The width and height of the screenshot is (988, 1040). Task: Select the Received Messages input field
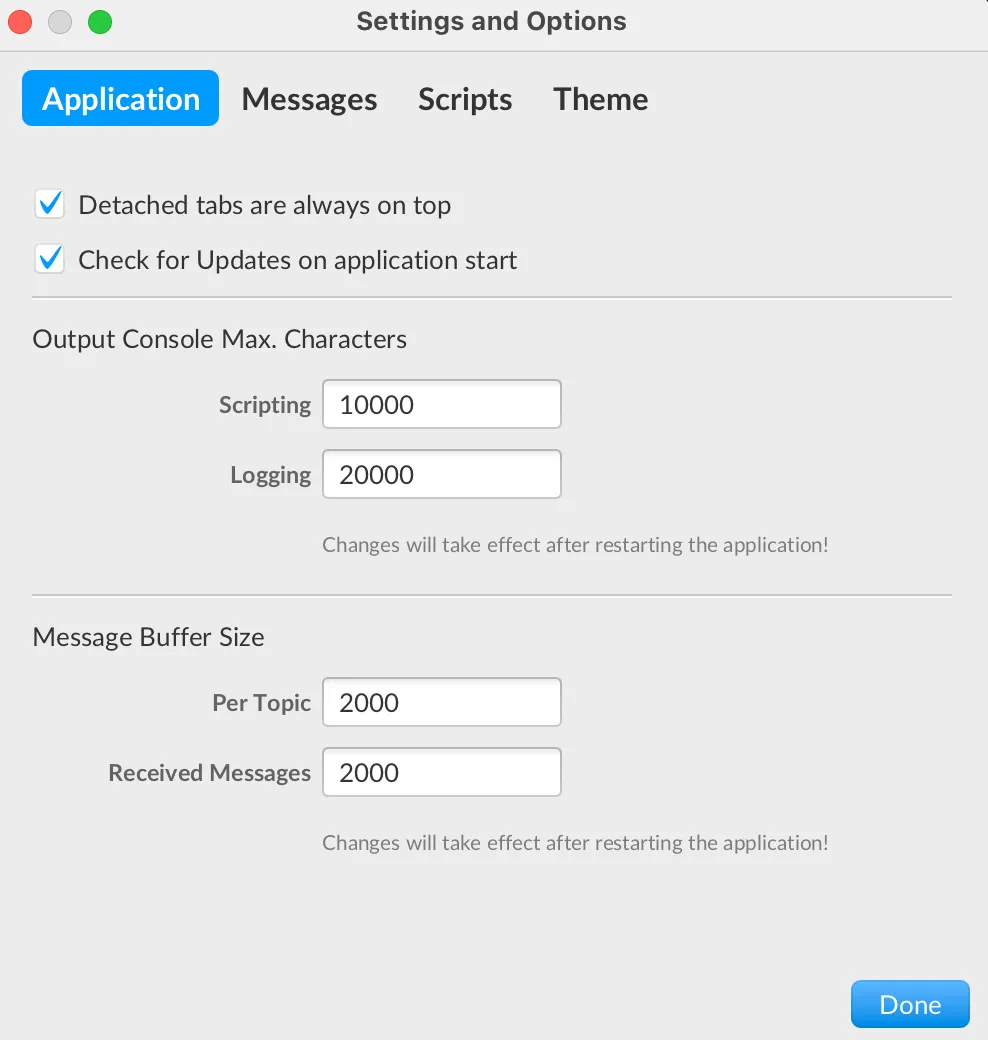click(442, 772)
